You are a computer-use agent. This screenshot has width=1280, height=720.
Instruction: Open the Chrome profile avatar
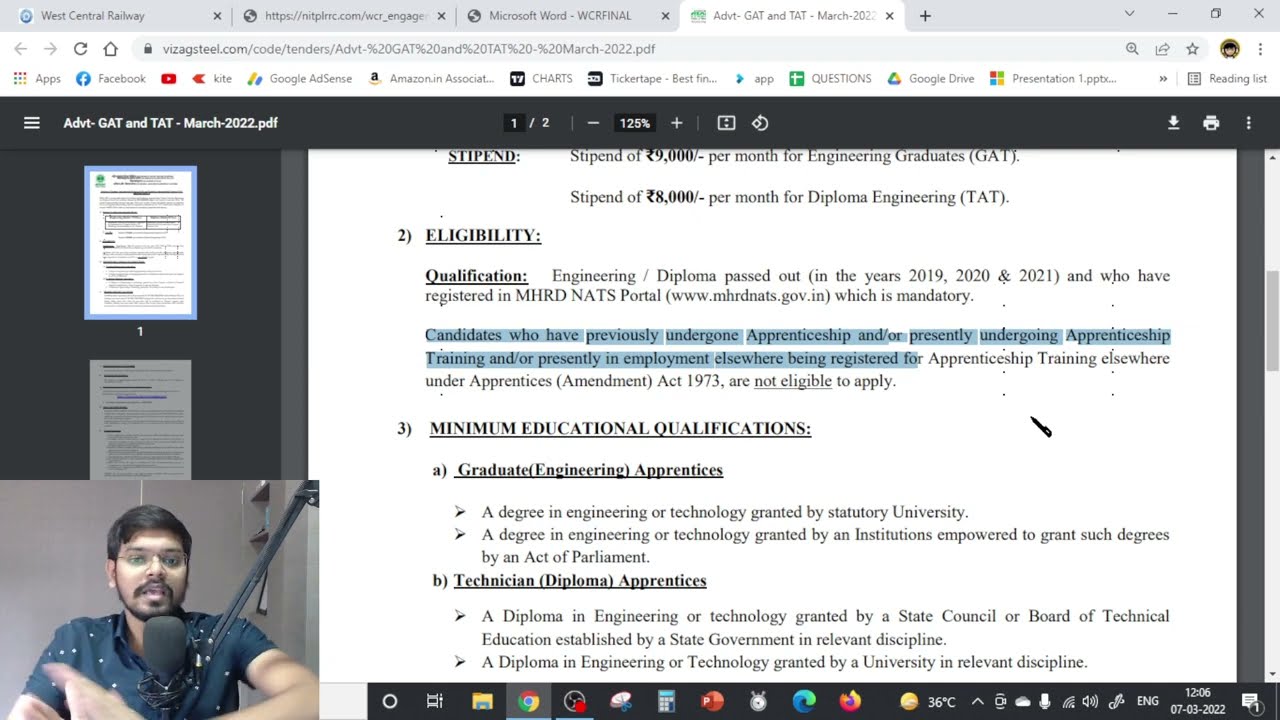pos(1230,49)
